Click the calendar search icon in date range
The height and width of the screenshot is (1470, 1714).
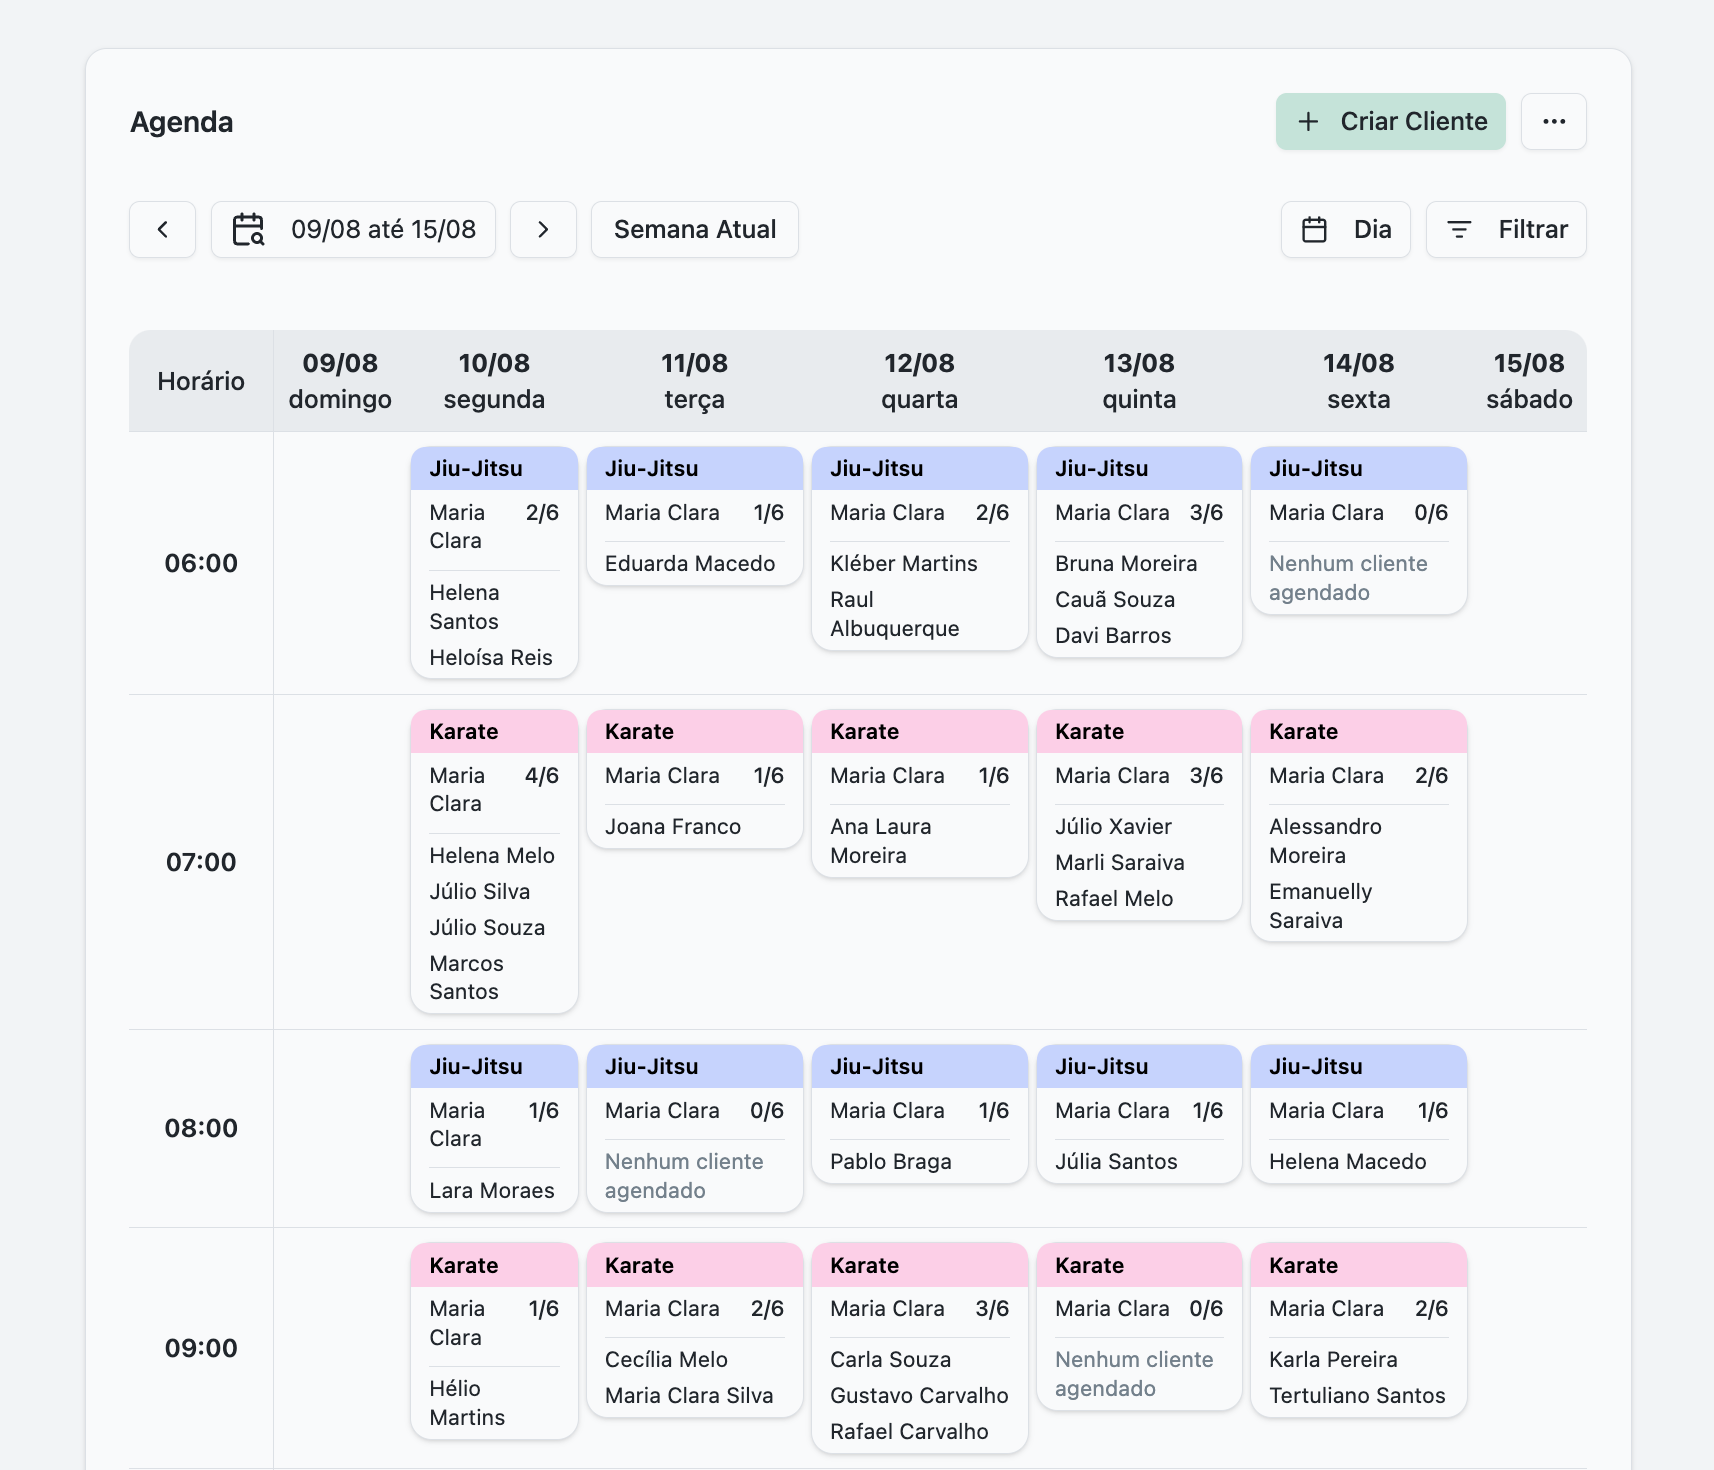coord(248,229)
